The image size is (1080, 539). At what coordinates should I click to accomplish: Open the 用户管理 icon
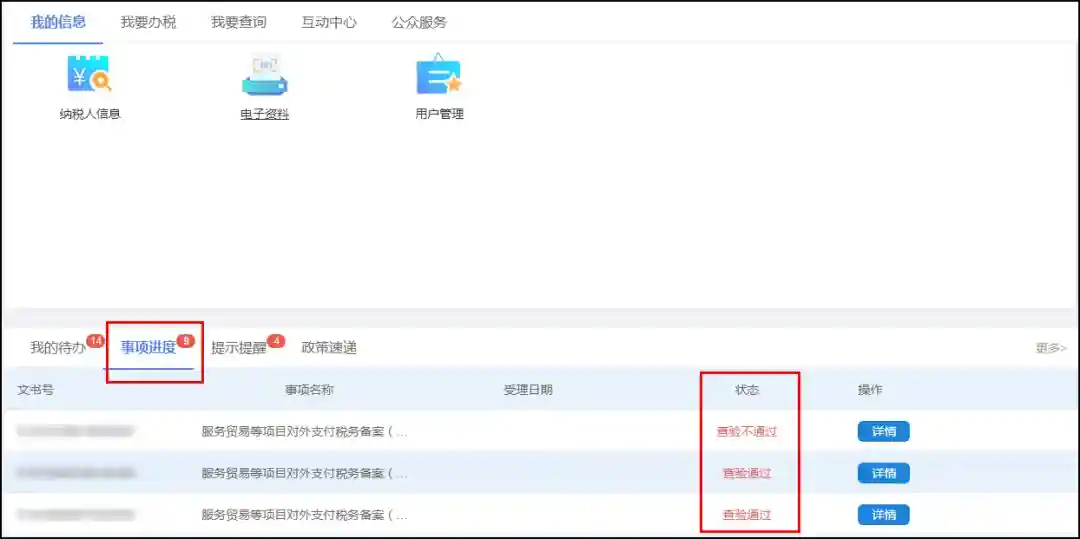pos(439,75)
